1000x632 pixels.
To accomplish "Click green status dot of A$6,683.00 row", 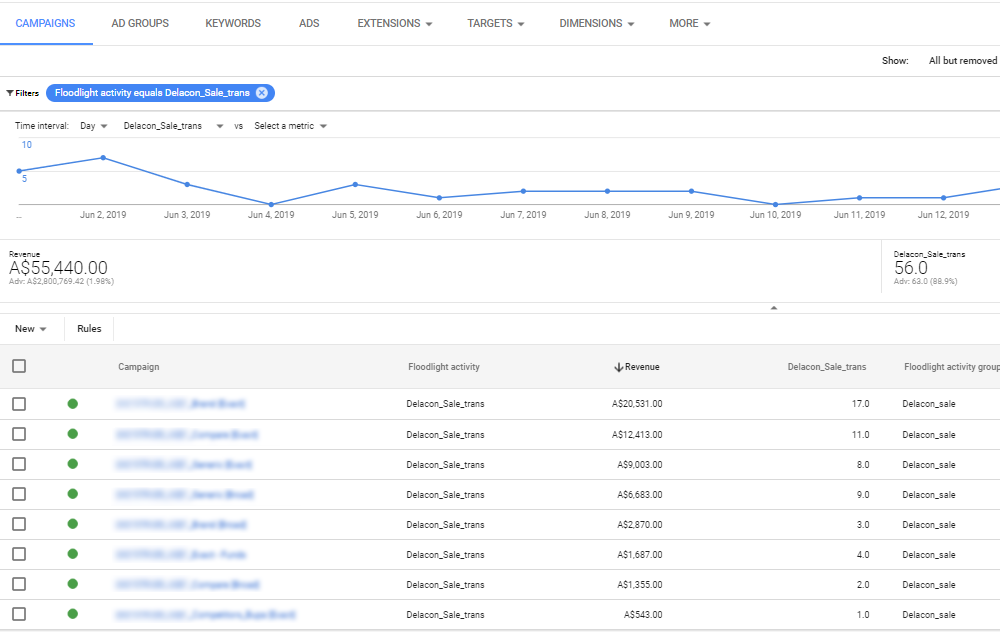I will click(73, 494).
